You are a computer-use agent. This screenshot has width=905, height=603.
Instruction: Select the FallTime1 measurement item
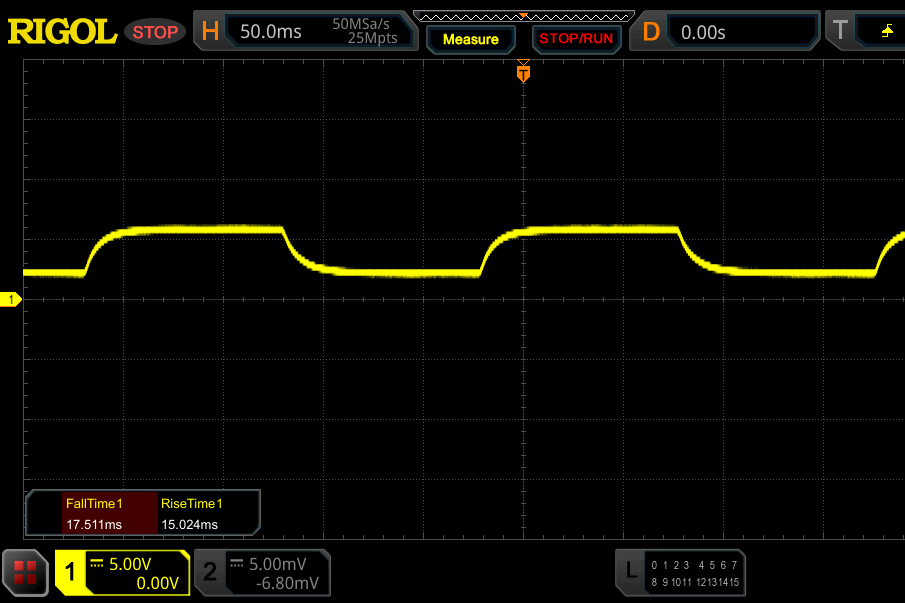(94, 504)
